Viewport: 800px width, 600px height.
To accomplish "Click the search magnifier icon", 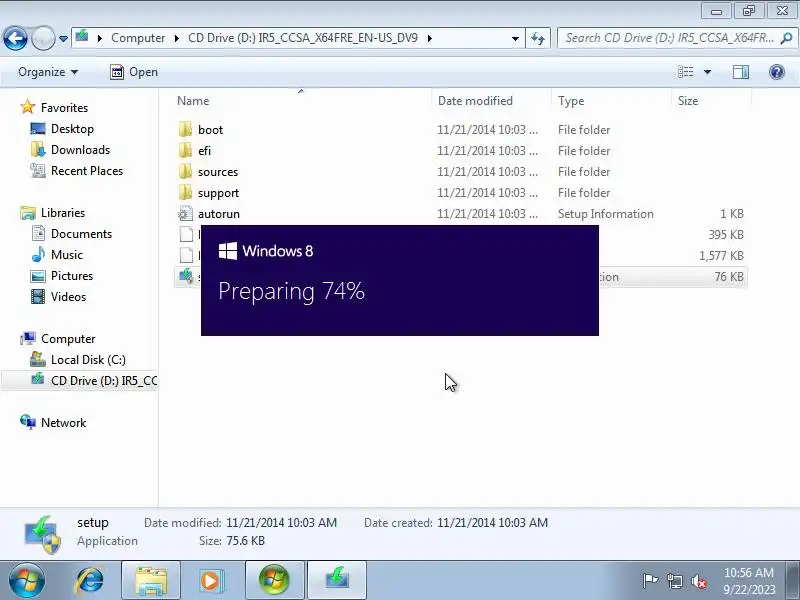I will pos(787,38).
